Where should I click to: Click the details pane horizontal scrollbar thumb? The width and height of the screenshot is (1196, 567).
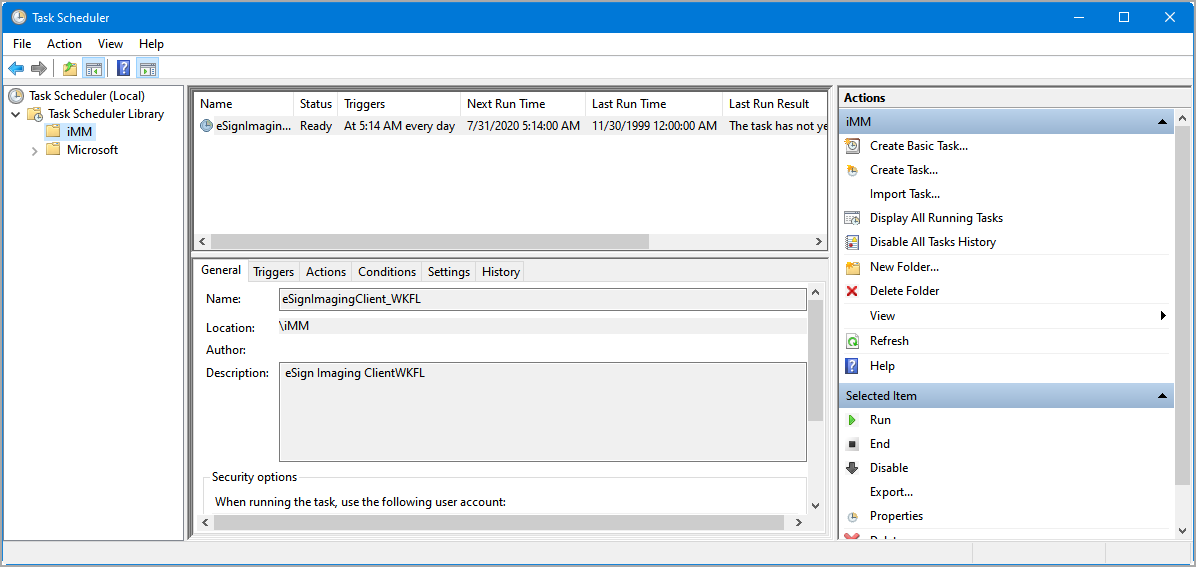coord(499,523)
